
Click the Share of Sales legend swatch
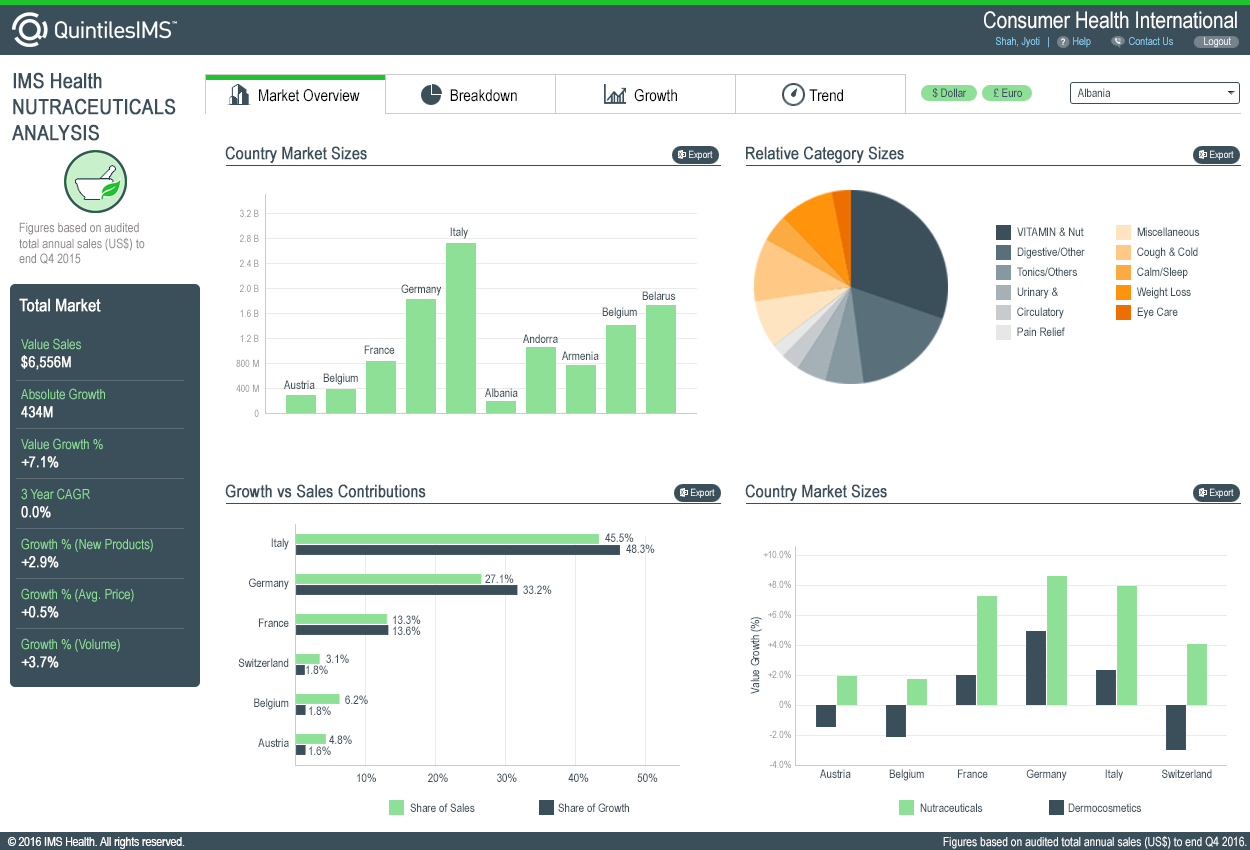[x=396, y=808]
